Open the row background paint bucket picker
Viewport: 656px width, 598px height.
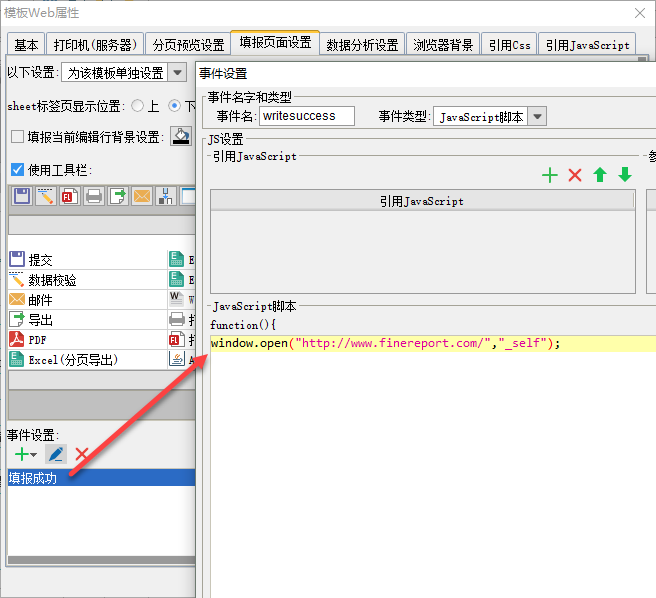pyautogui.click(x=181, y=136)
